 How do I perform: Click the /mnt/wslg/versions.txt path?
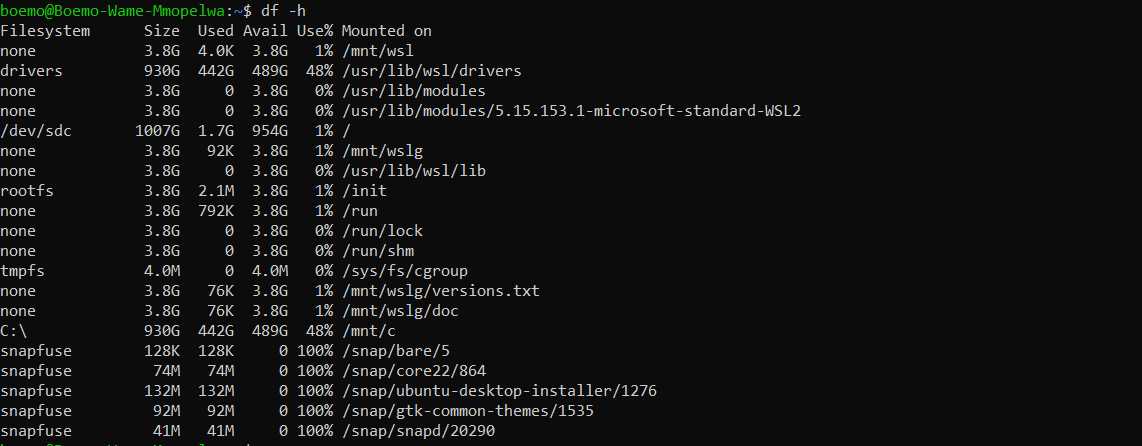(x=440, y=291)
